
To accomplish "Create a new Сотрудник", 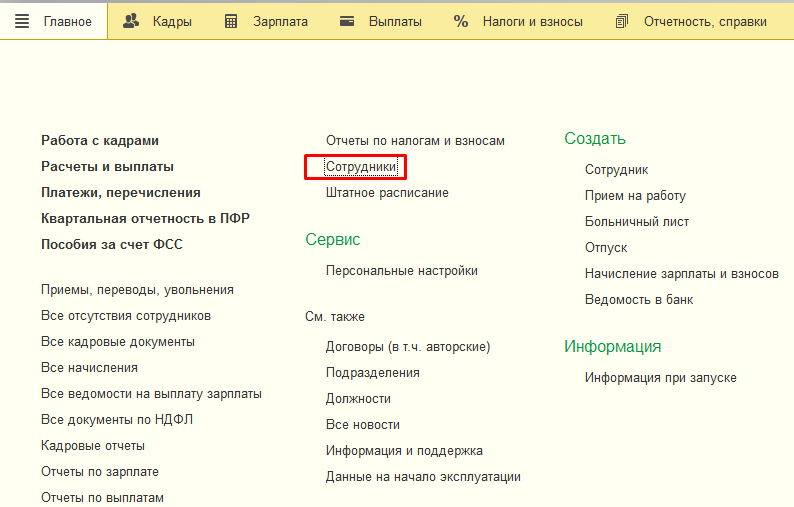I will tap(616, 170).
